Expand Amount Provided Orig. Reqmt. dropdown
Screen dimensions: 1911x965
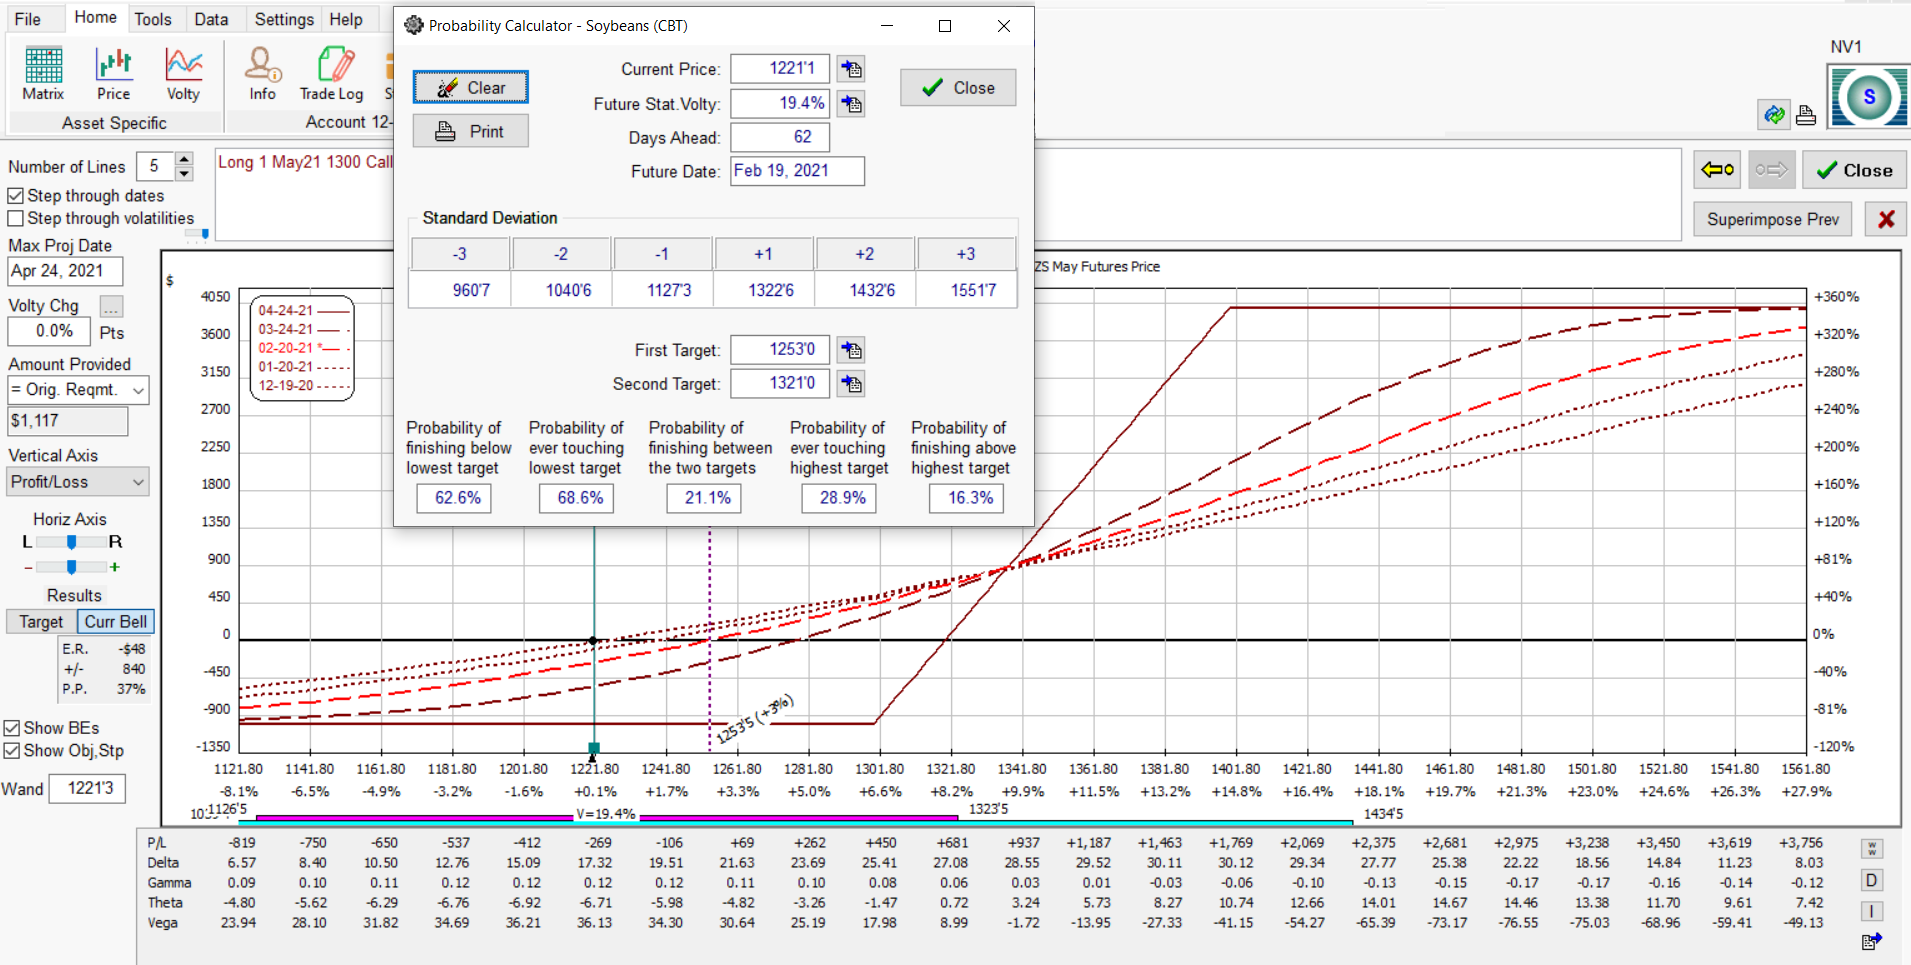[138, 390]
